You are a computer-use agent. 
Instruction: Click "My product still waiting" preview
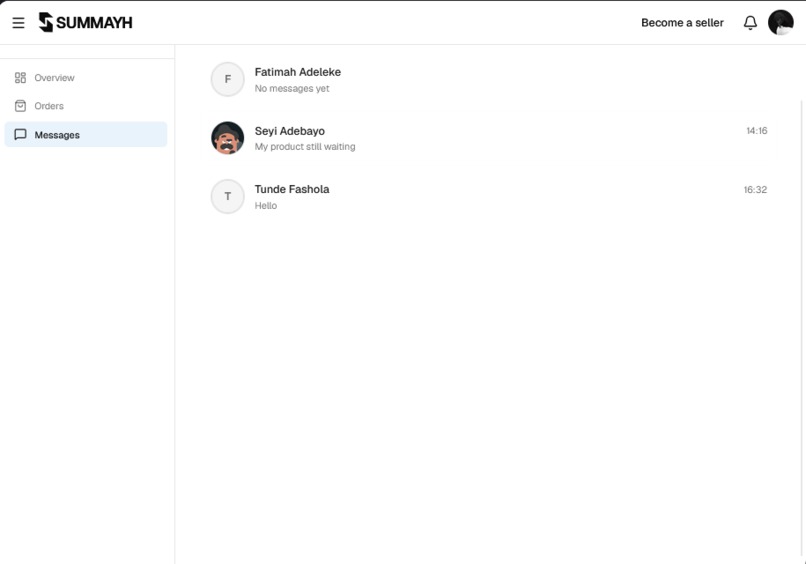pyautogui.click(x=305, y=147)
